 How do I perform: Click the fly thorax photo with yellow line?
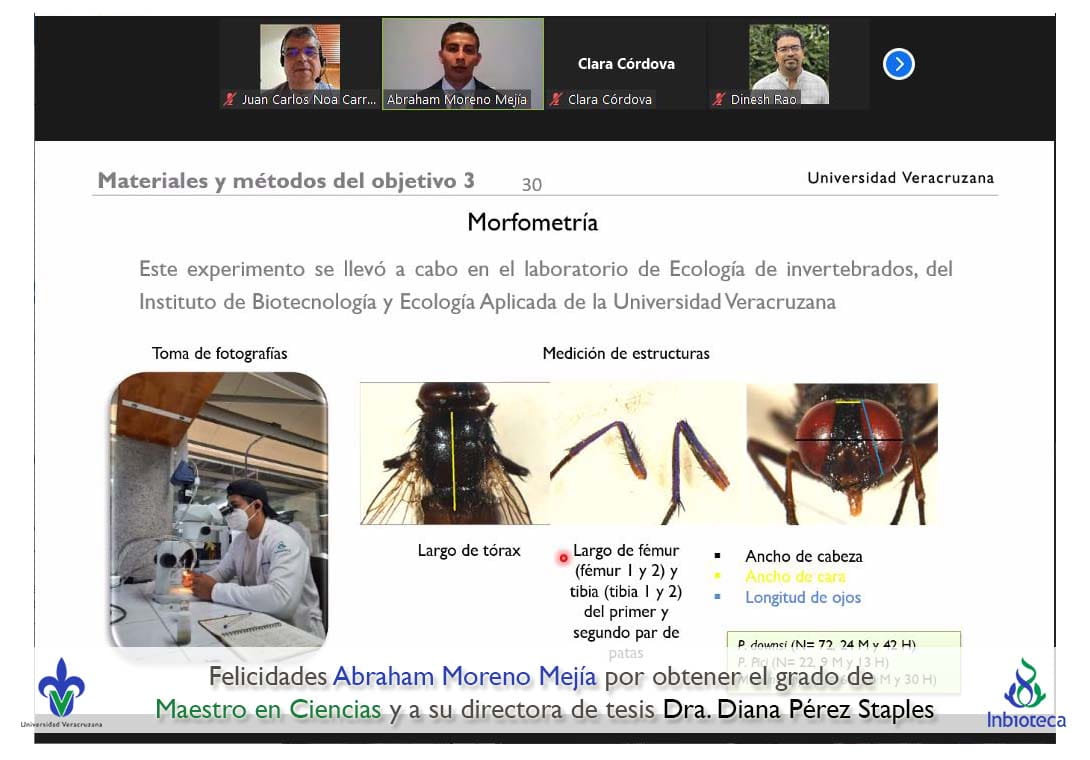[454, 453]
